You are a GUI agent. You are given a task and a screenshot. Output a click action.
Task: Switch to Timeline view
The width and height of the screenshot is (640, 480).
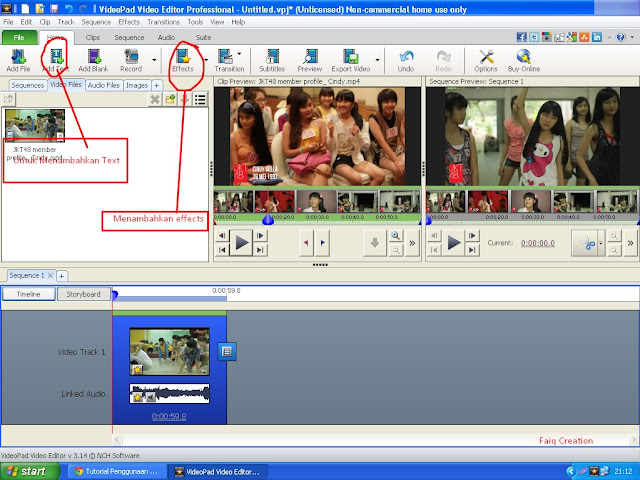pos(29,294)
